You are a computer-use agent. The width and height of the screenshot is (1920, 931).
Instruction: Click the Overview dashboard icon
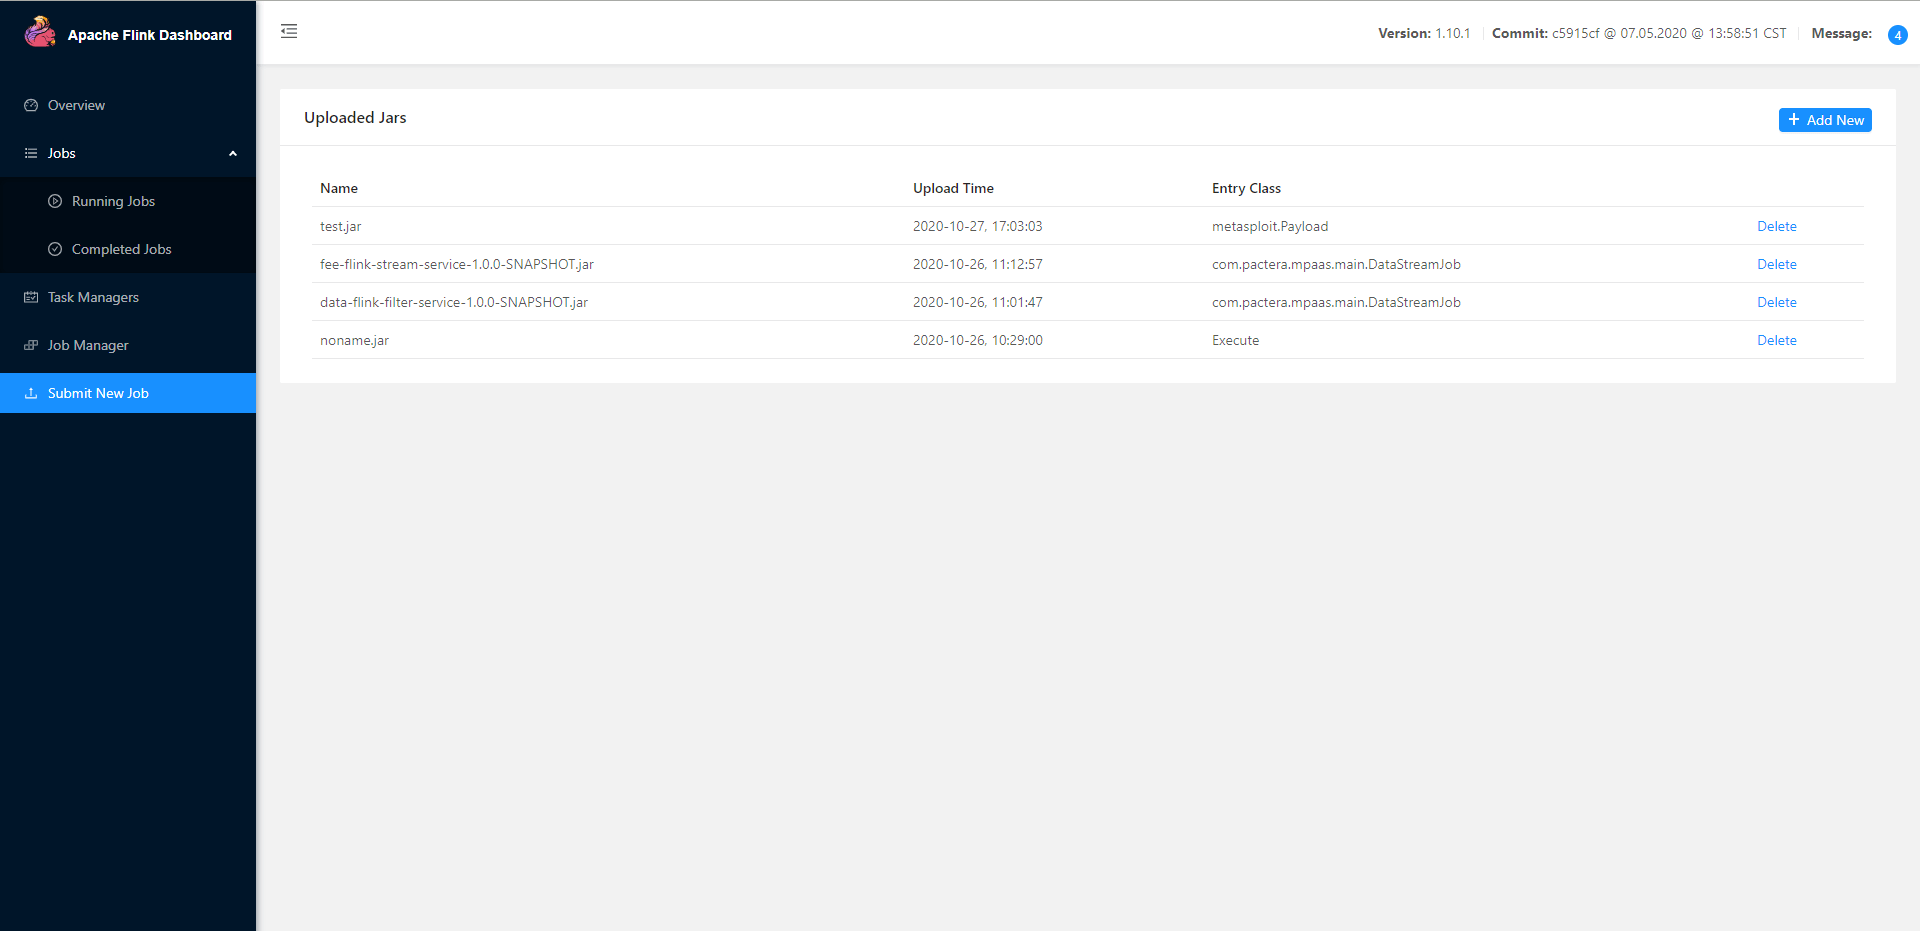point(31,105)
